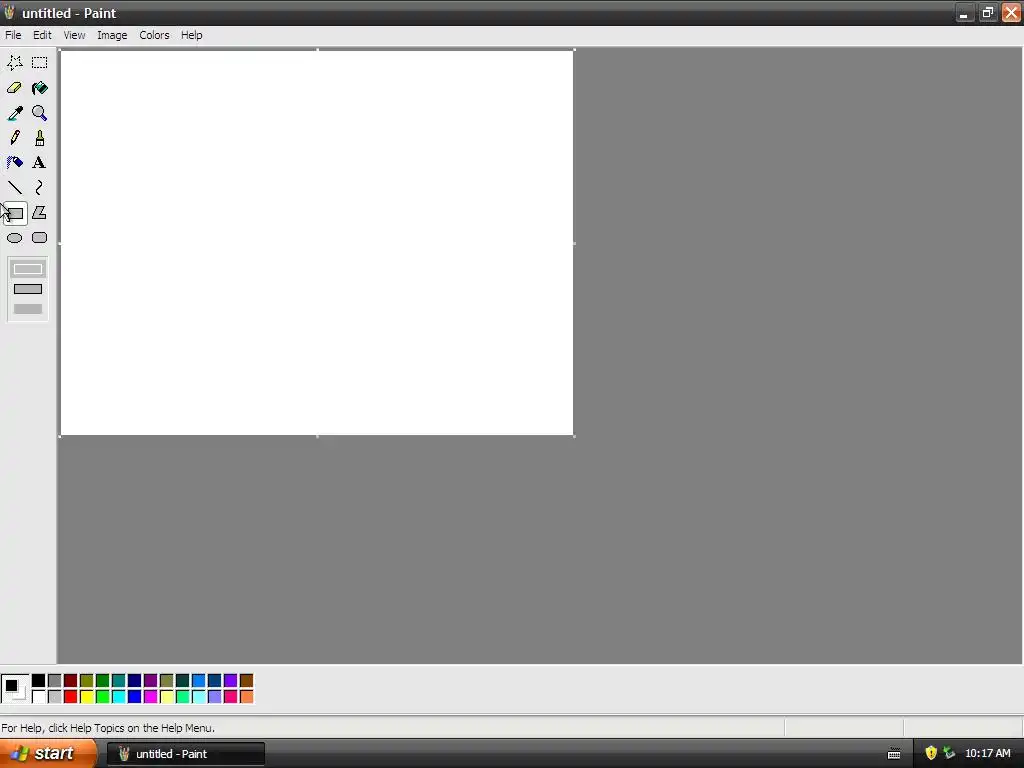Pick the dark purple color swatch

coord(151,681)
